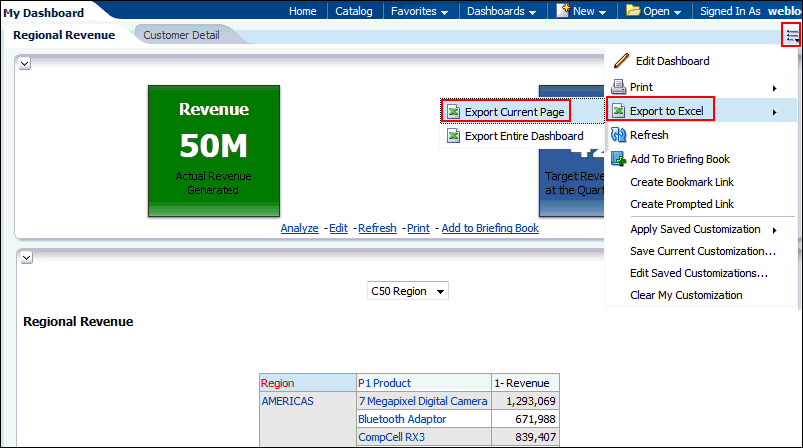Select Export Entire Dashboard
803x448 pixels.
pos(524,136)
